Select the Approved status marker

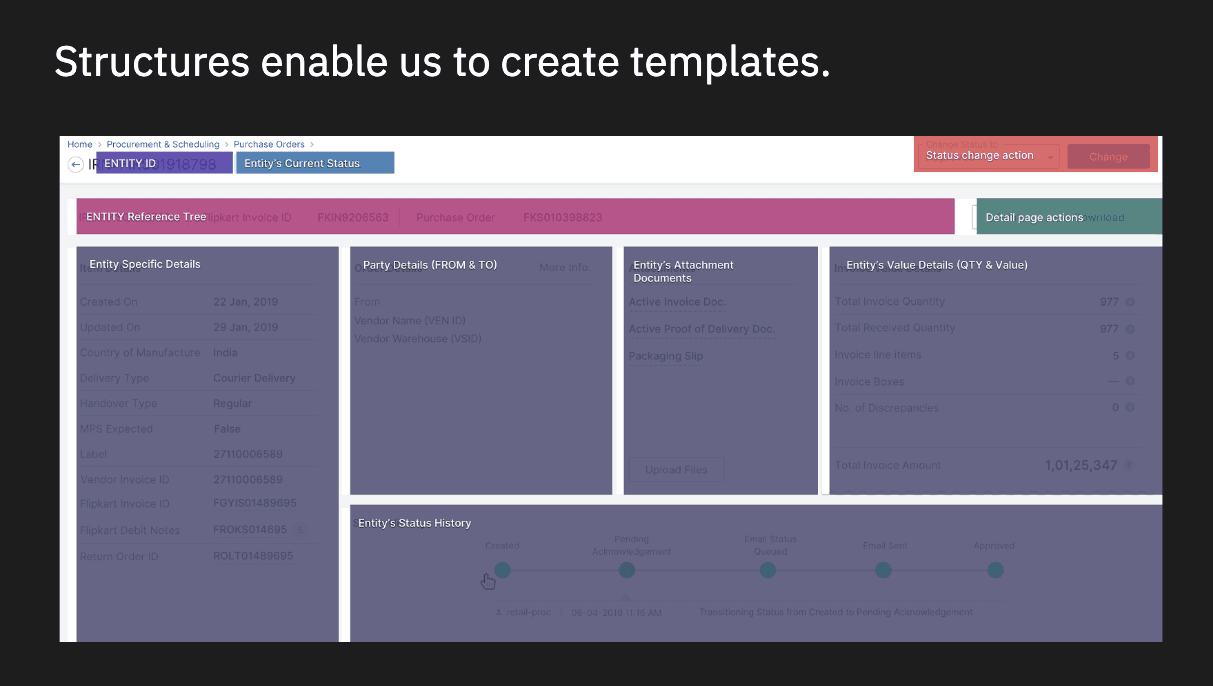click(x=995, y=570)
